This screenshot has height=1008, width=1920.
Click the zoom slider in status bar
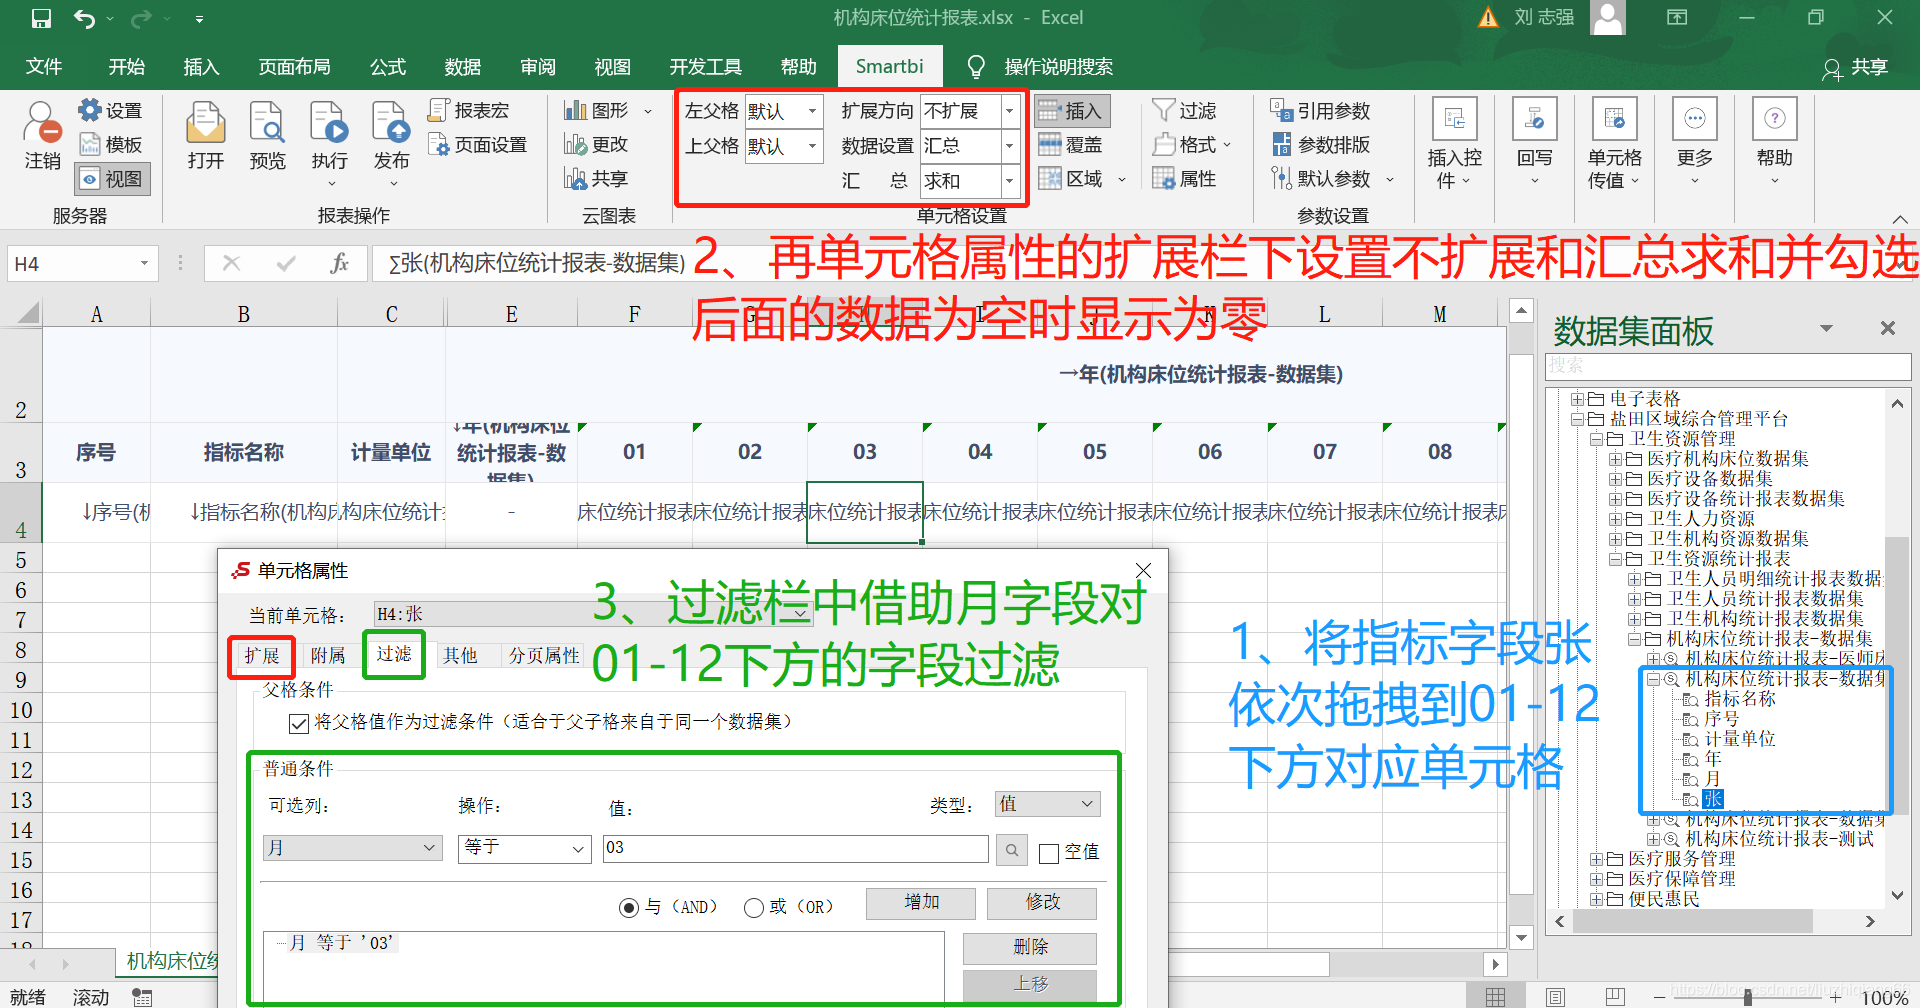point(1747,997)
